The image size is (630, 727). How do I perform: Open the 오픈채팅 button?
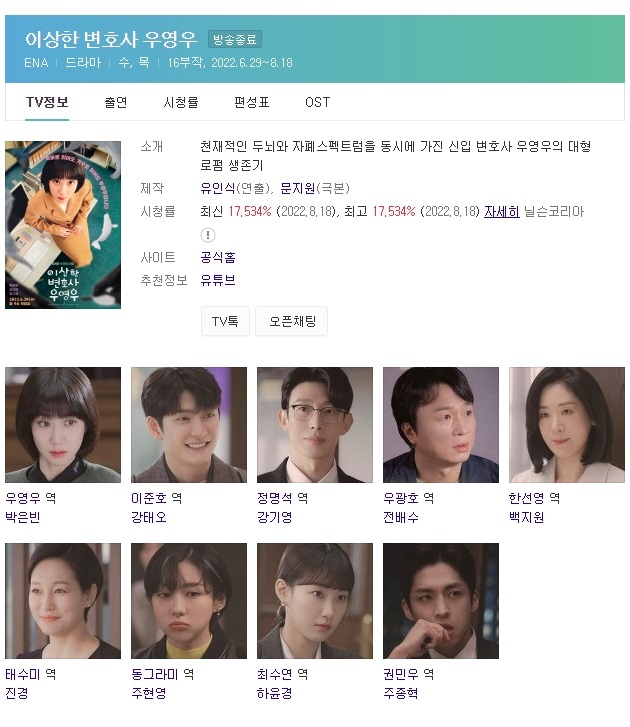click(292, 321)
